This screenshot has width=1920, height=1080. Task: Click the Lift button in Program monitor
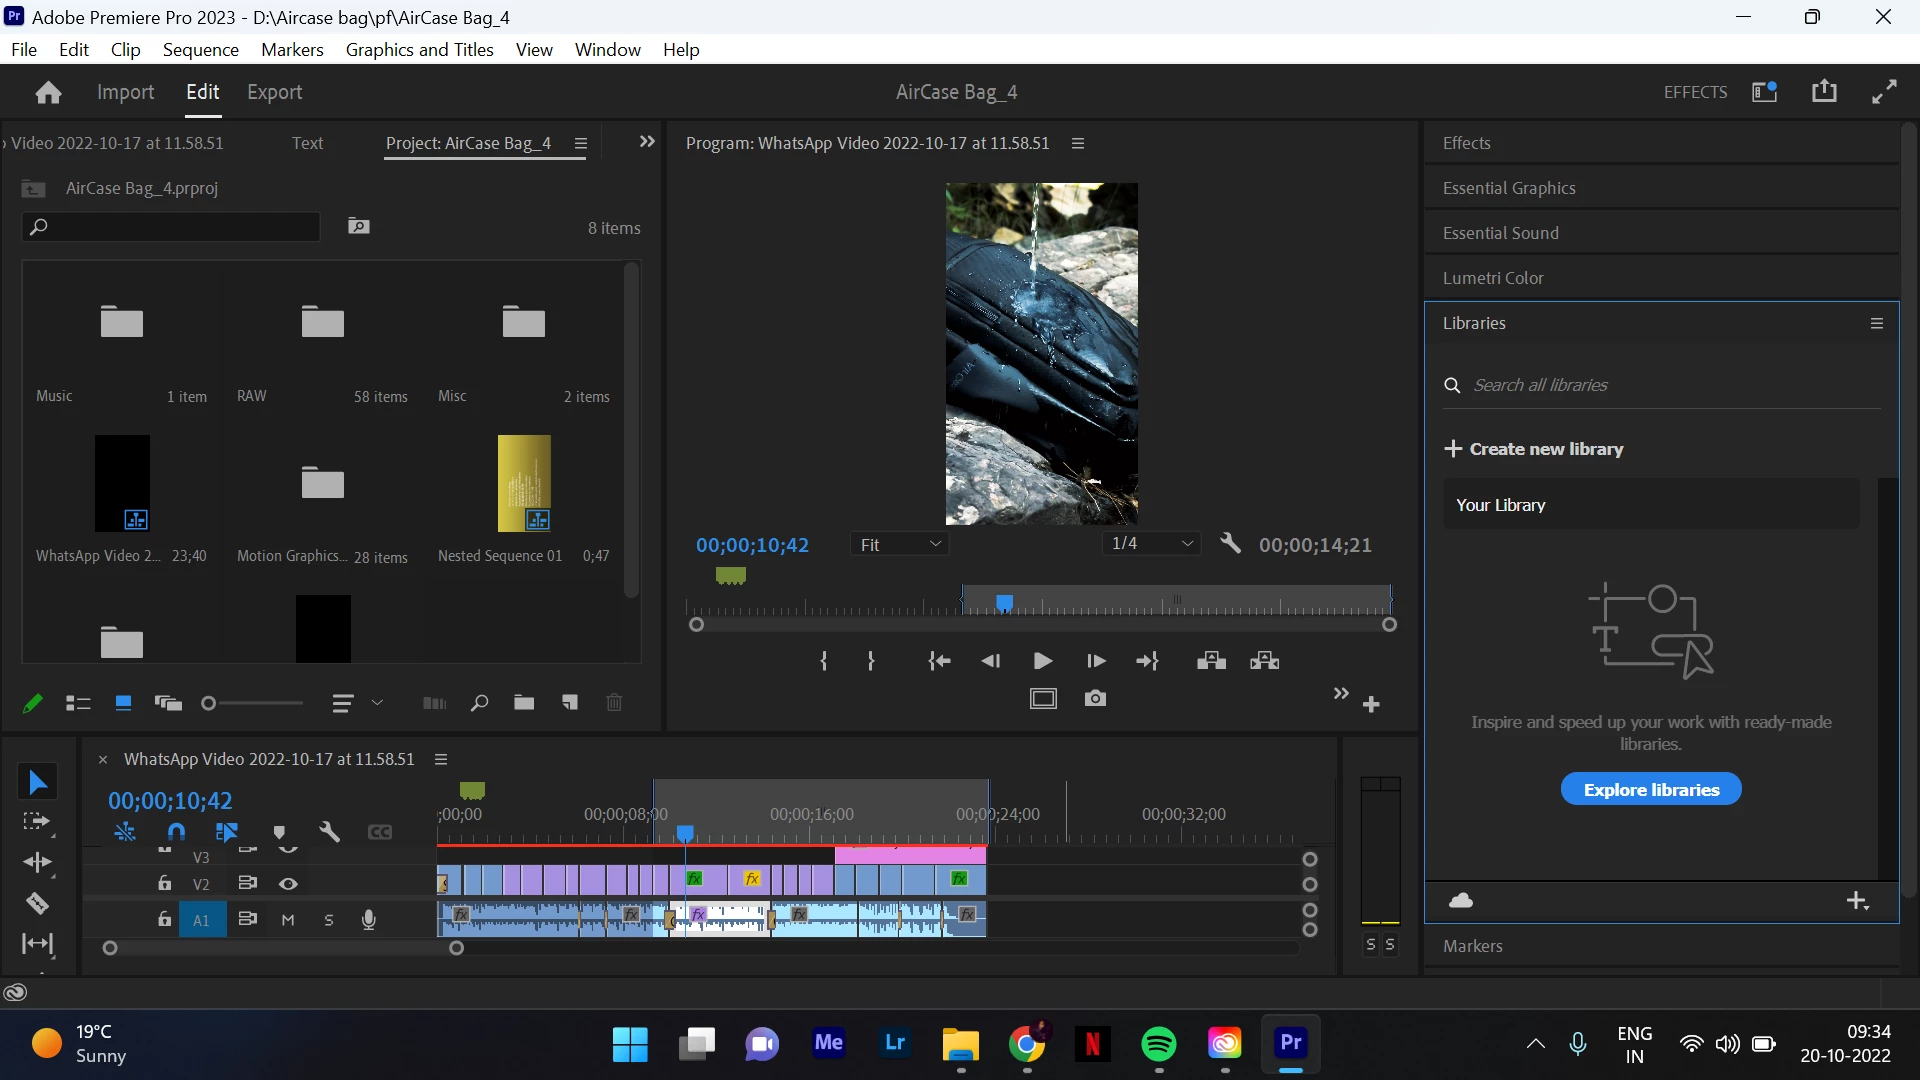coord(1211,661)
